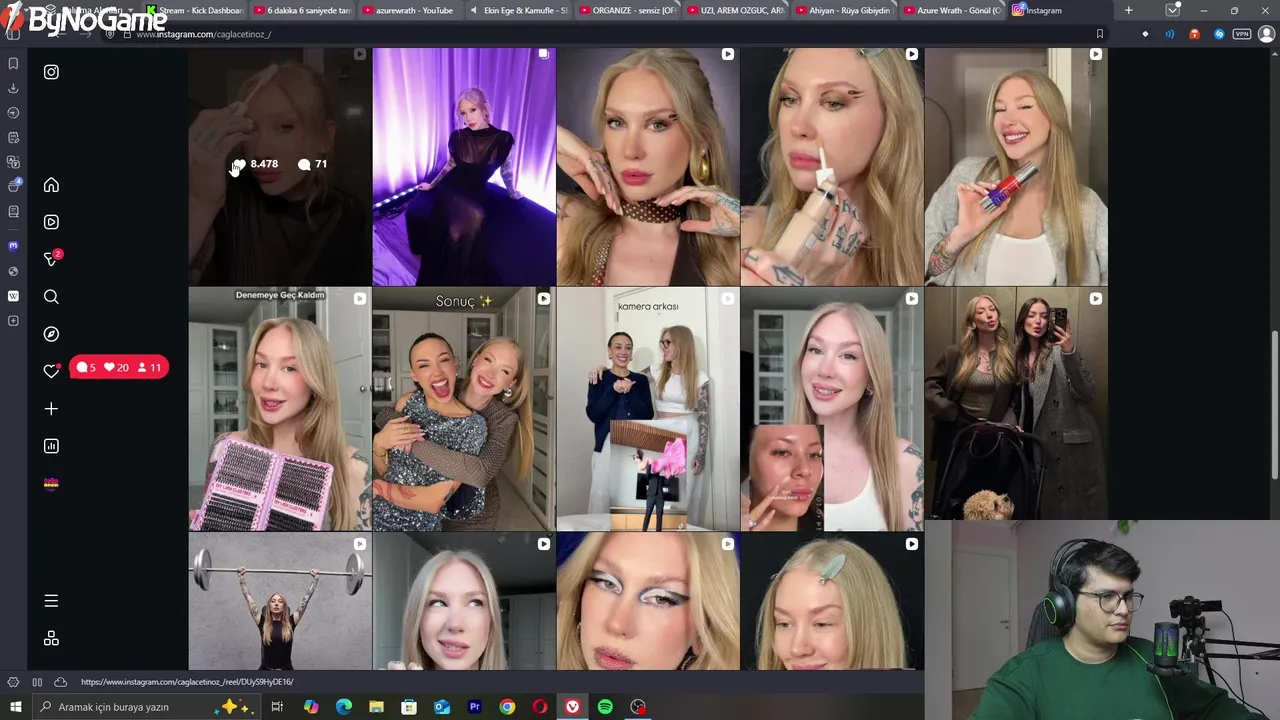Open File Explorer from taskbar
Viewport: 1280px width, 720px height.
(x=376, y=707)
